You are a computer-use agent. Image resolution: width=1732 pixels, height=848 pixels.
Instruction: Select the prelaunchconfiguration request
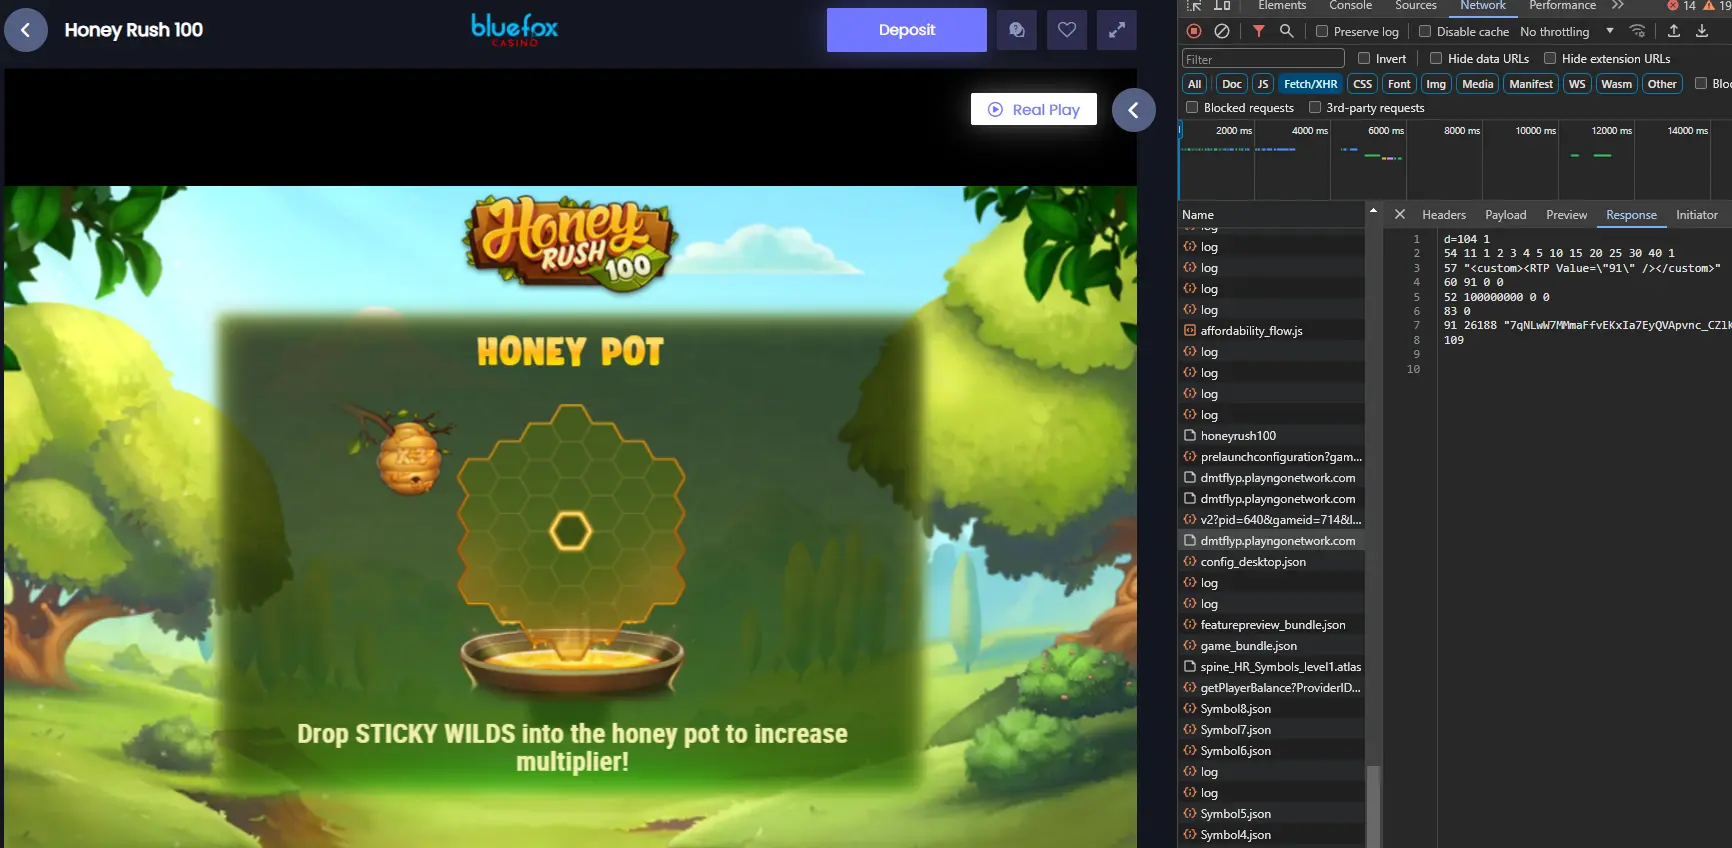1271,457
